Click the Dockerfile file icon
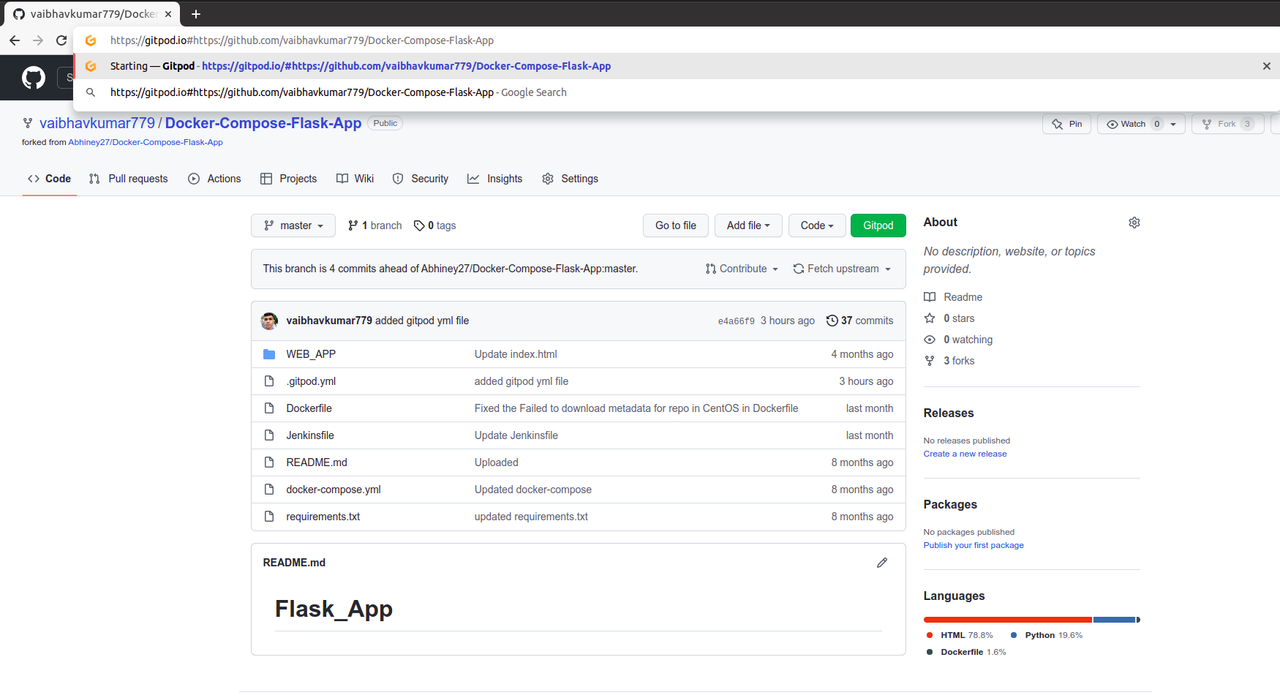Image resolution: width=1280 pixels, height=696 pixels. [269, 408]
